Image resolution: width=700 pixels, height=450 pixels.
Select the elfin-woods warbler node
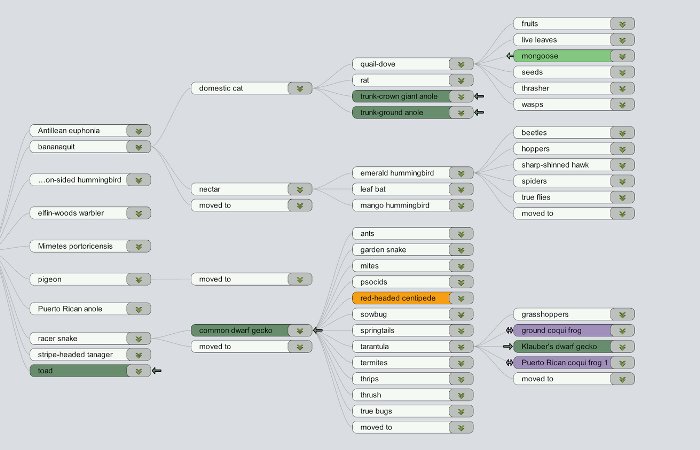tap(90, 213)
